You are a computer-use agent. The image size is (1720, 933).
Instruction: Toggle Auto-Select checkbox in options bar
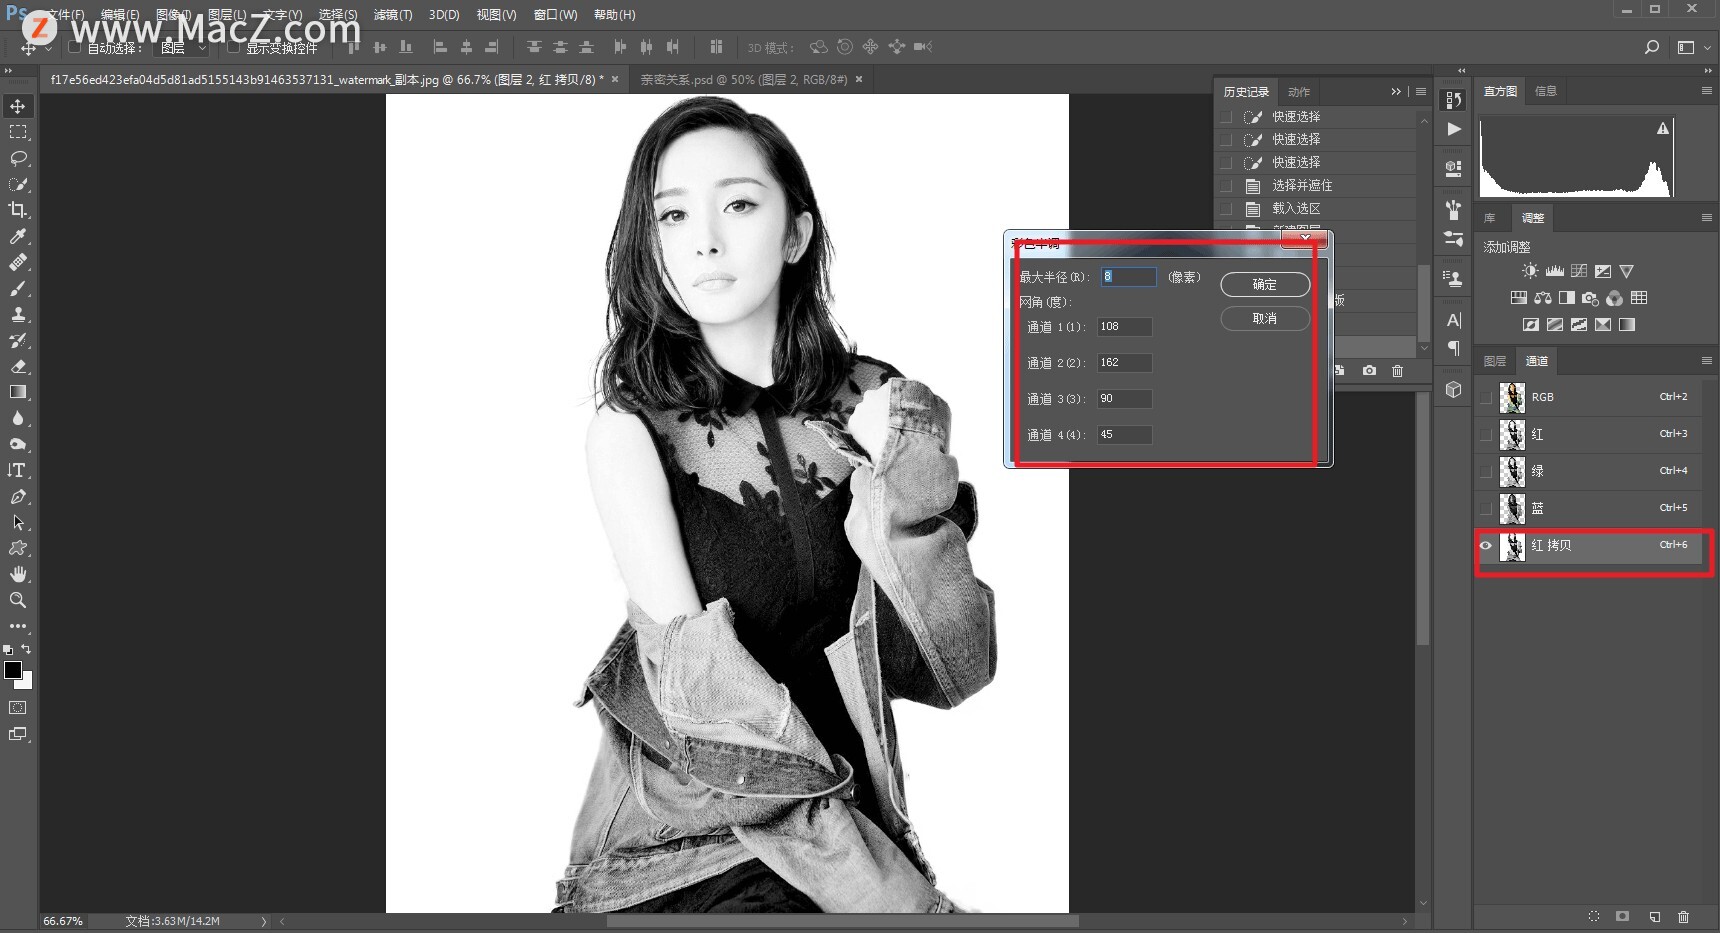click(74, 47)
